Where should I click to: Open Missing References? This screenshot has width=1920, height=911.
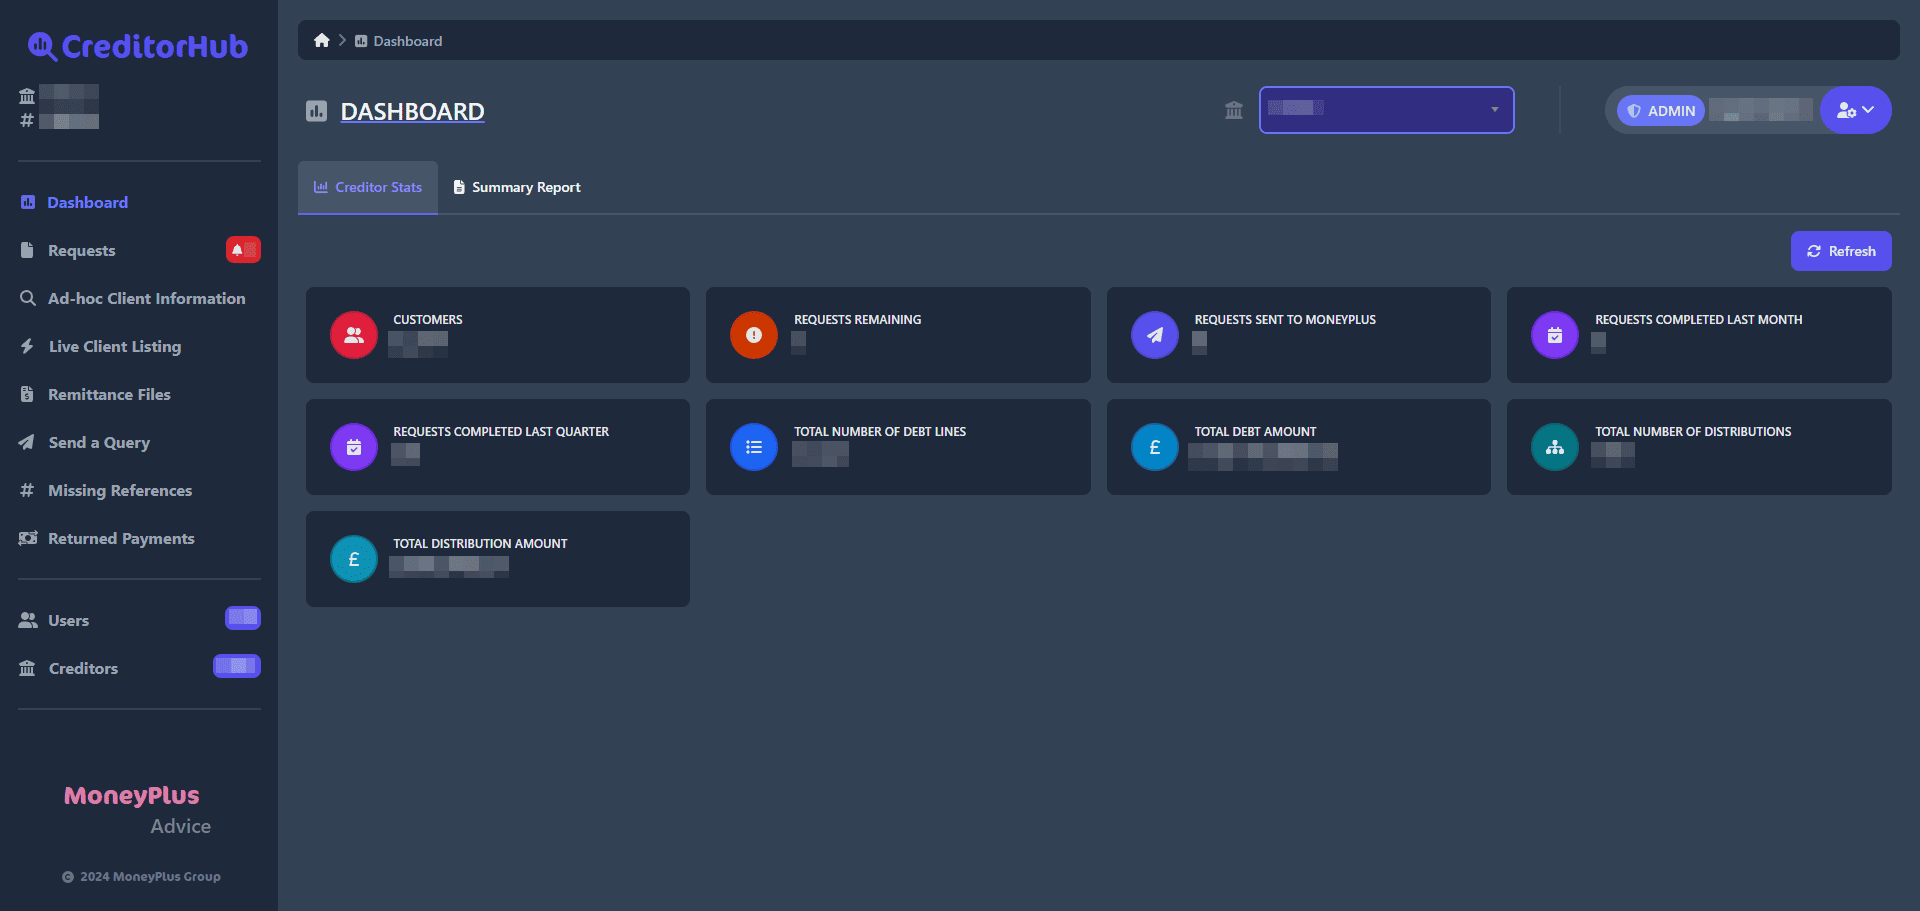click(x=106, y=490)
